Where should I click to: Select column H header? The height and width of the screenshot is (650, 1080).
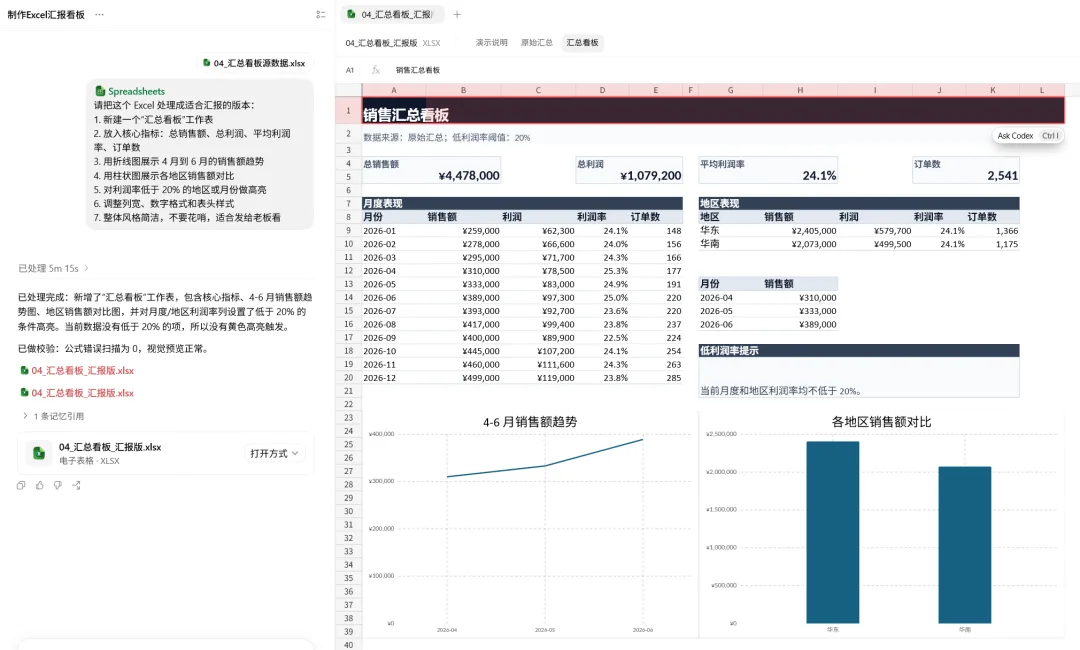(800, 90)
